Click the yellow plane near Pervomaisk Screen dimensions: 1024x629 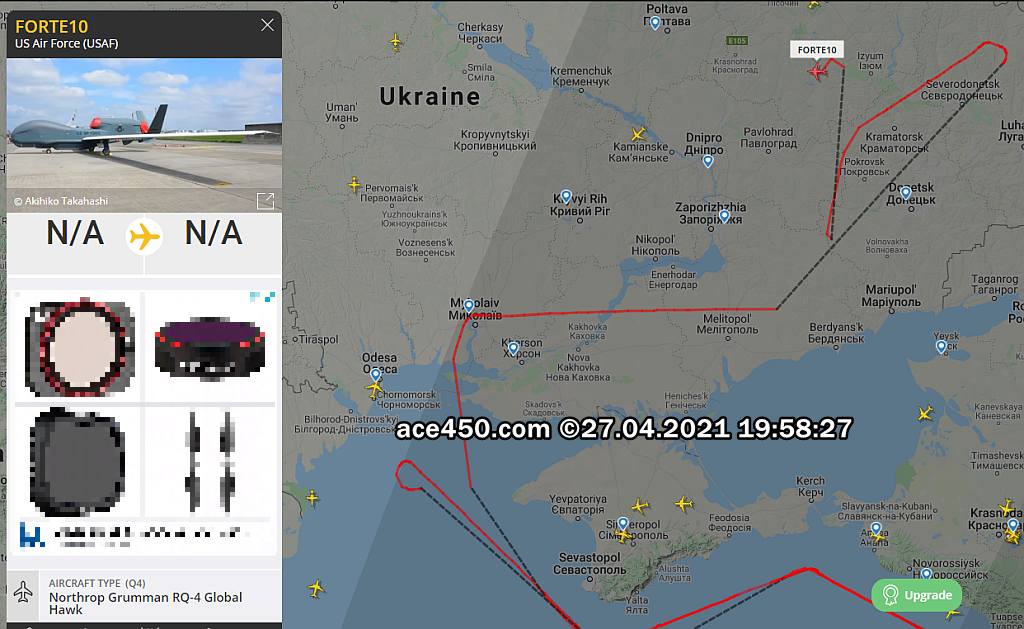point(354,184)
